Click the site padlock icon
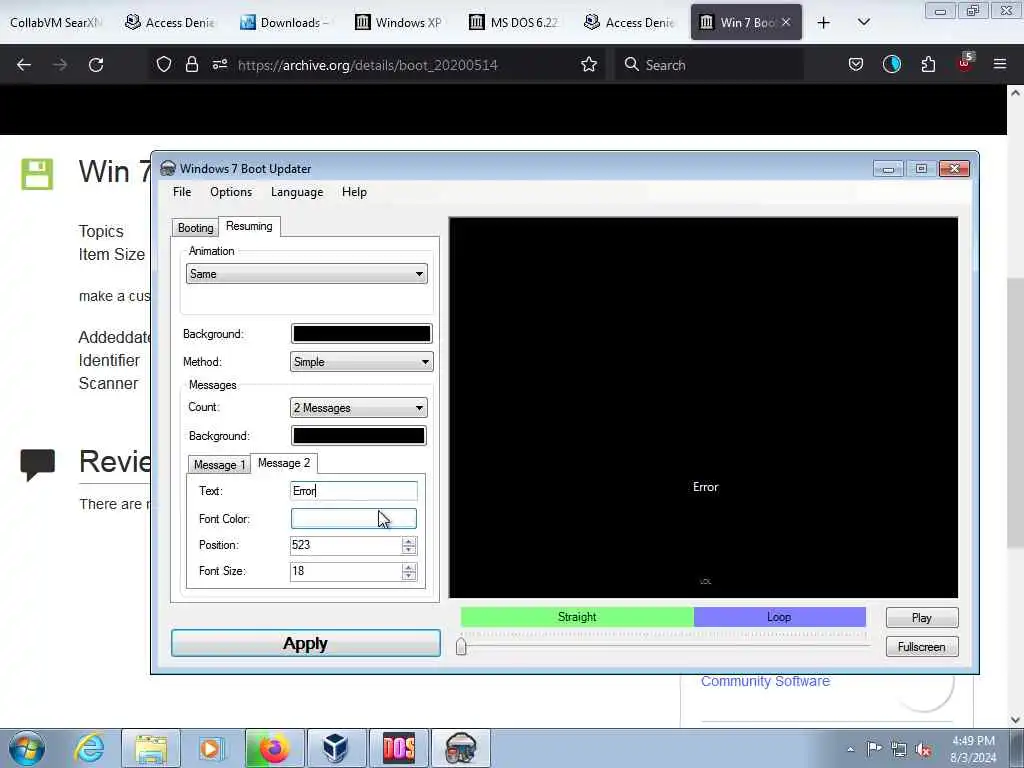Viewport: 1024px width, 768px height. [x=191, y=65]
